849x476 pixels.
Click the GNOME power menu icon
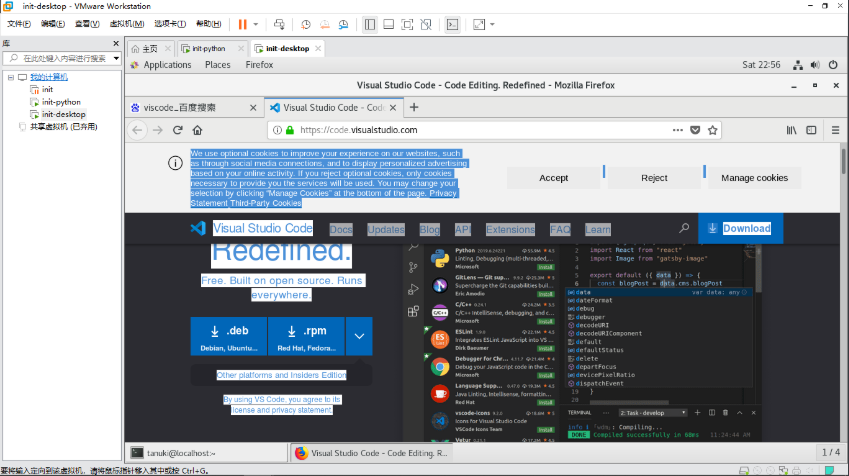point(833,65)
